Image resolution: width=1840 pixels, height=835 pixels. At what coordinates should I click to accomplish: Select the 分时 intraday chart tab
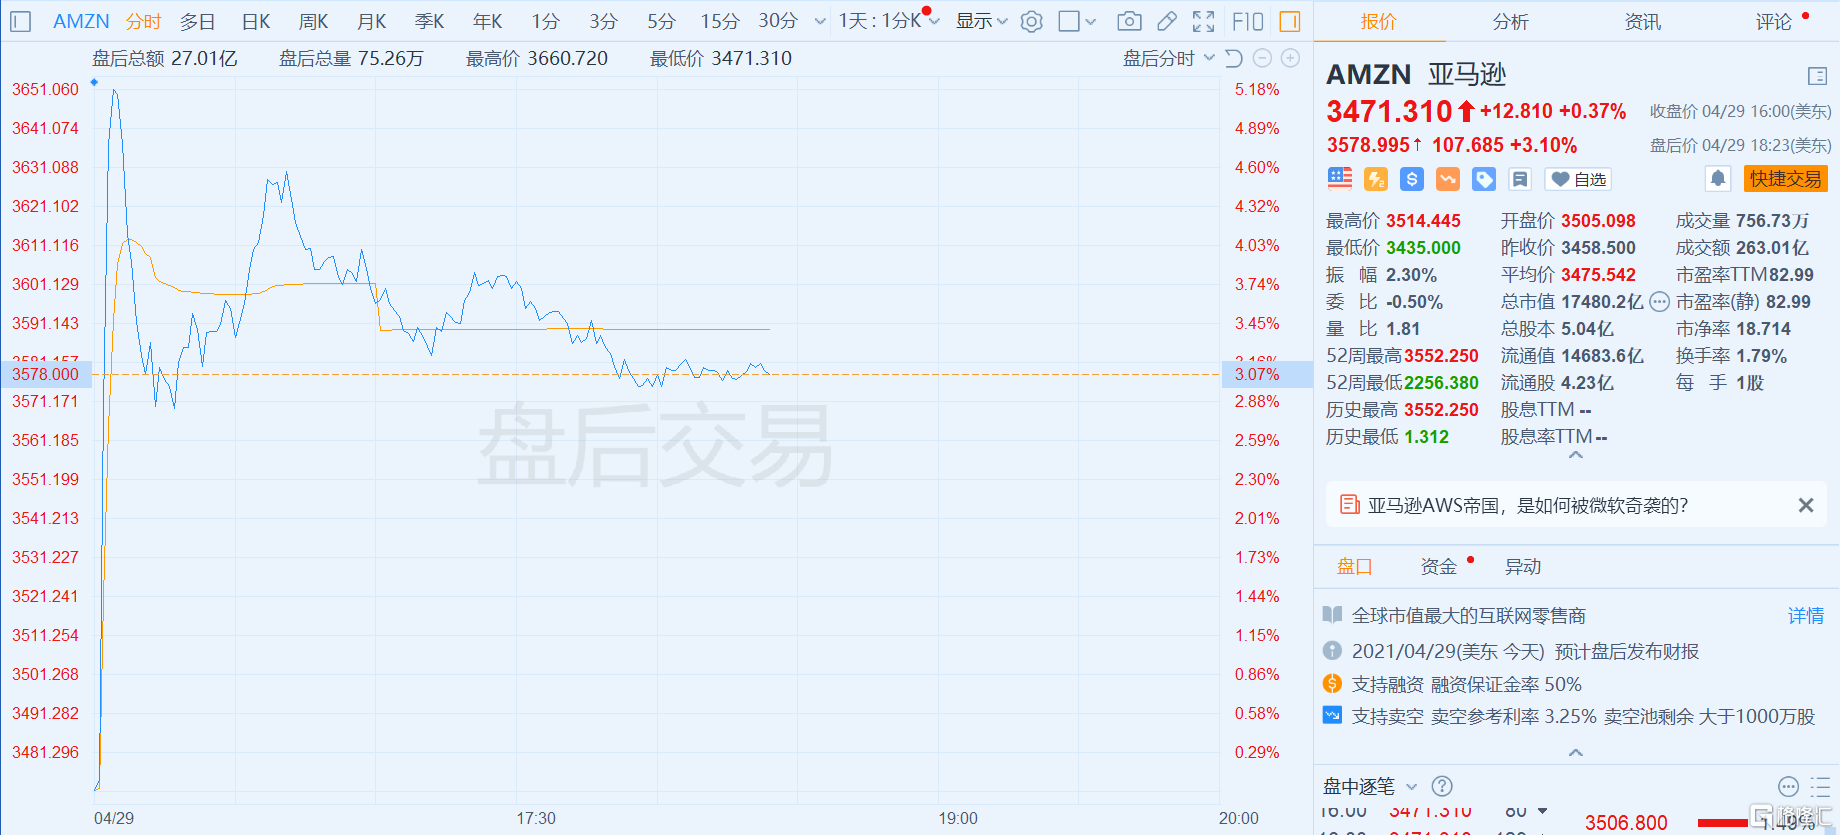143,21
